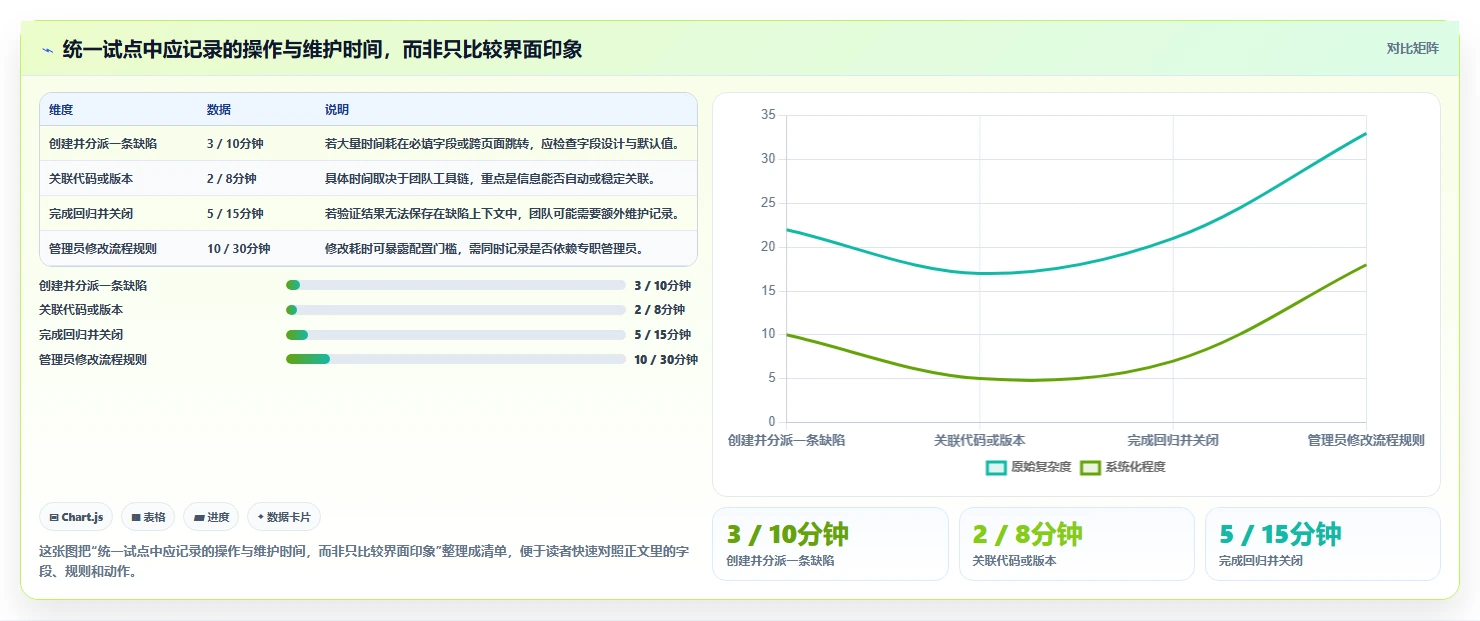This screenshot has height=621, width=1480.
Task: Click the 完成回归并关闭 progress bar
Action: tap(455, 335)
